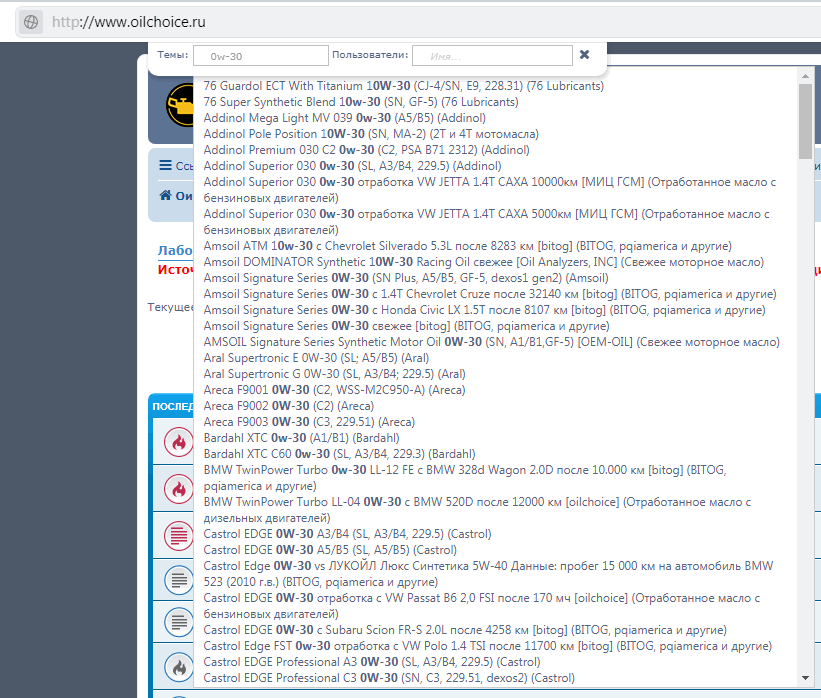Image resolution: width=821 pixels, height=698 pixels.
Task: Select Addinol Pole Position 10W-30
Action: tap(371, 134)
